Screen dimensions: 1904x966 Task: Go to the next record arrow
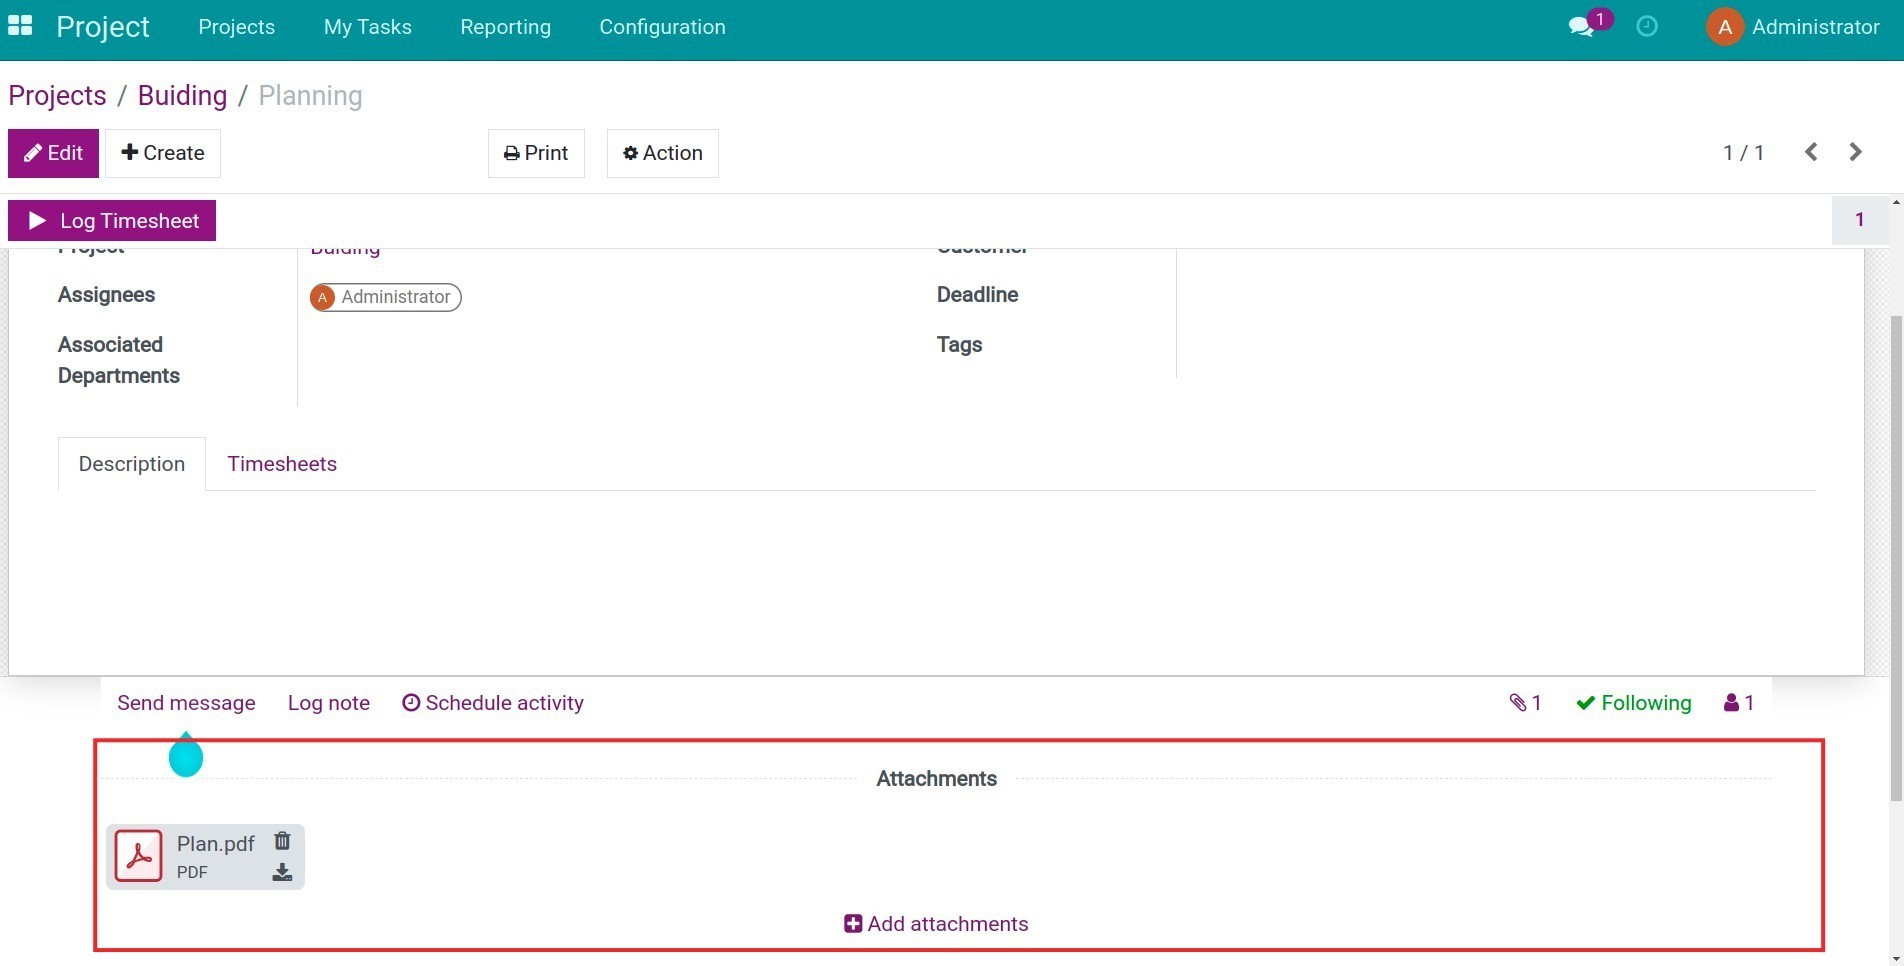(1855, 152)
